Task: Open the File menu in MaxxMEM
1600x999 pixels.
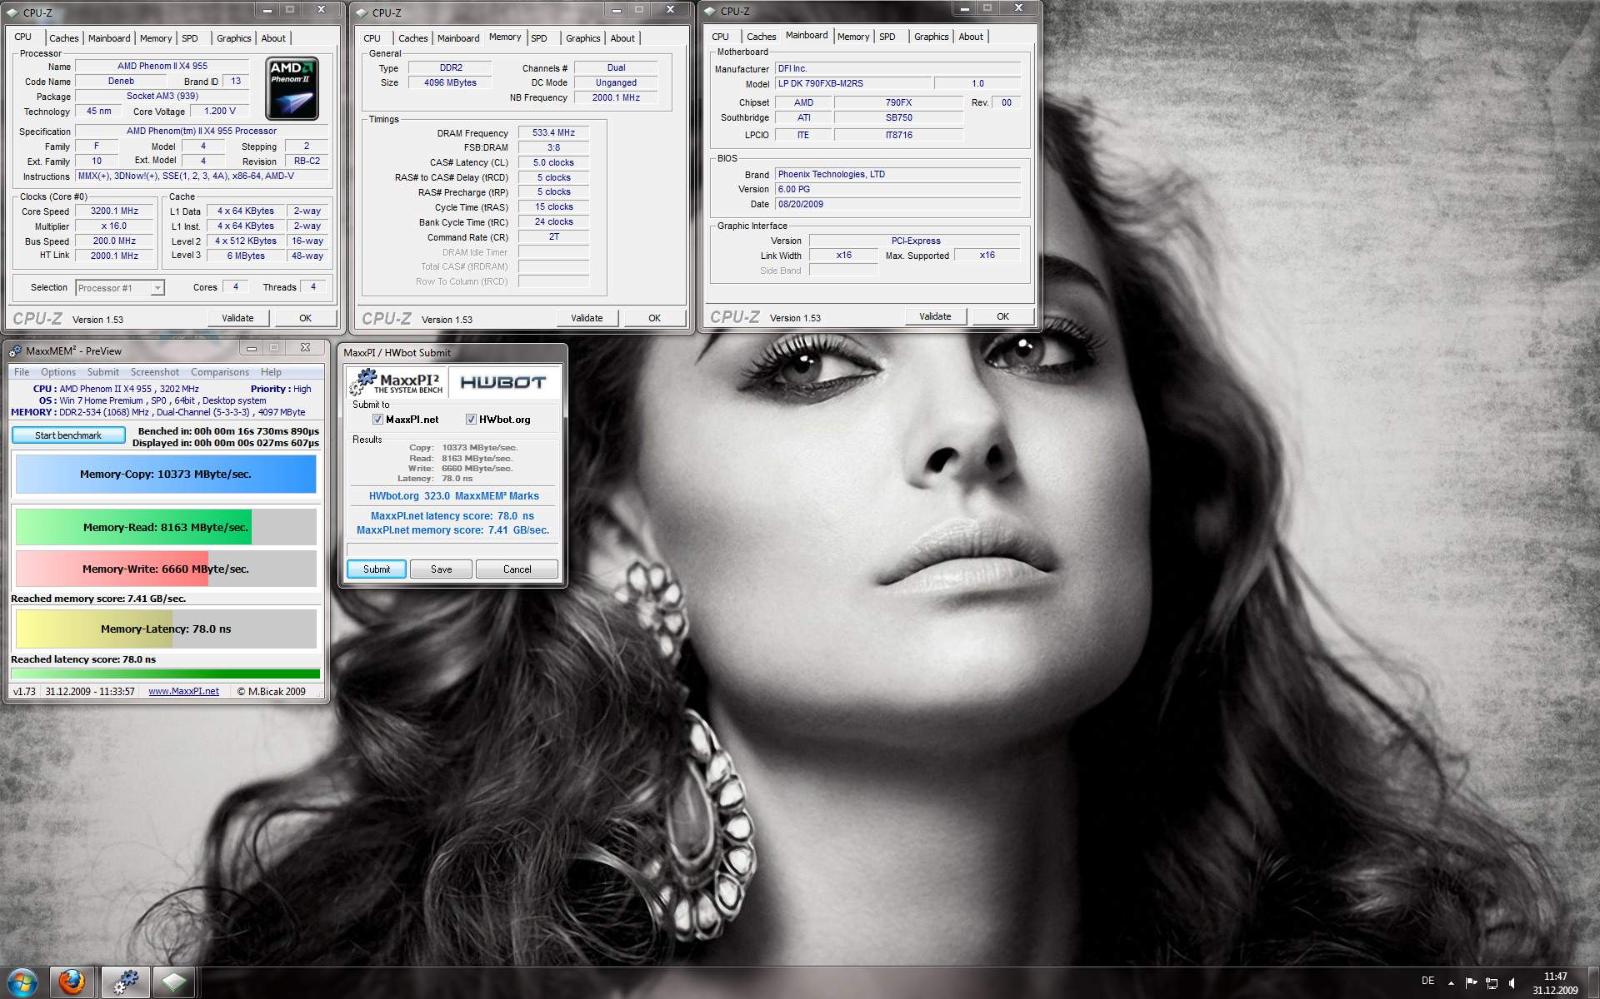Action: click(x=21, y=372)
